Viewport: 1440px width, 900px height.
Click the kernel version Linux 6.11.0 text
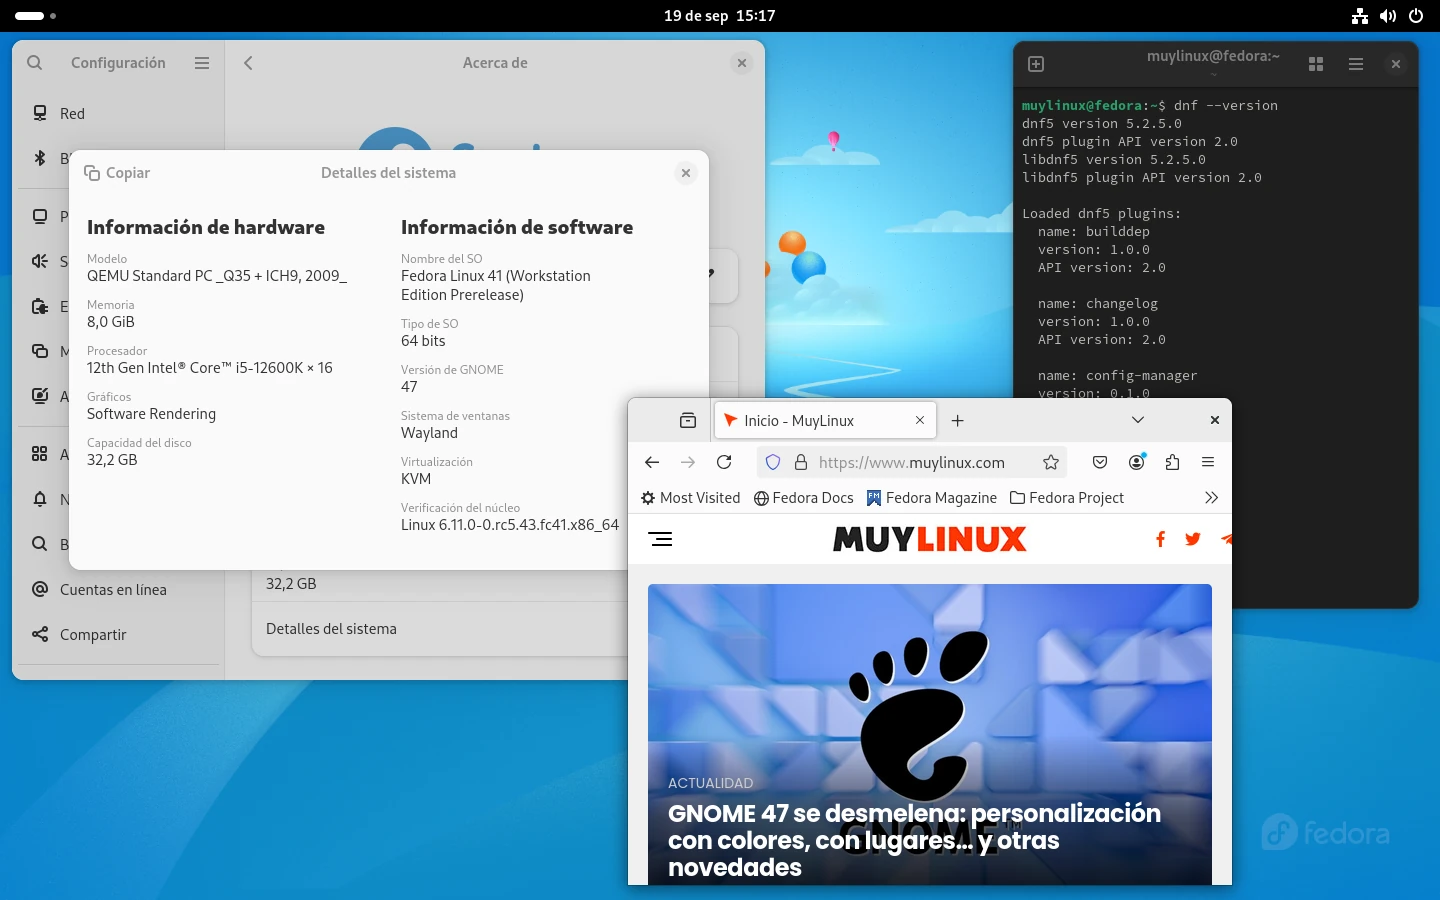click(x=510, y=525)
